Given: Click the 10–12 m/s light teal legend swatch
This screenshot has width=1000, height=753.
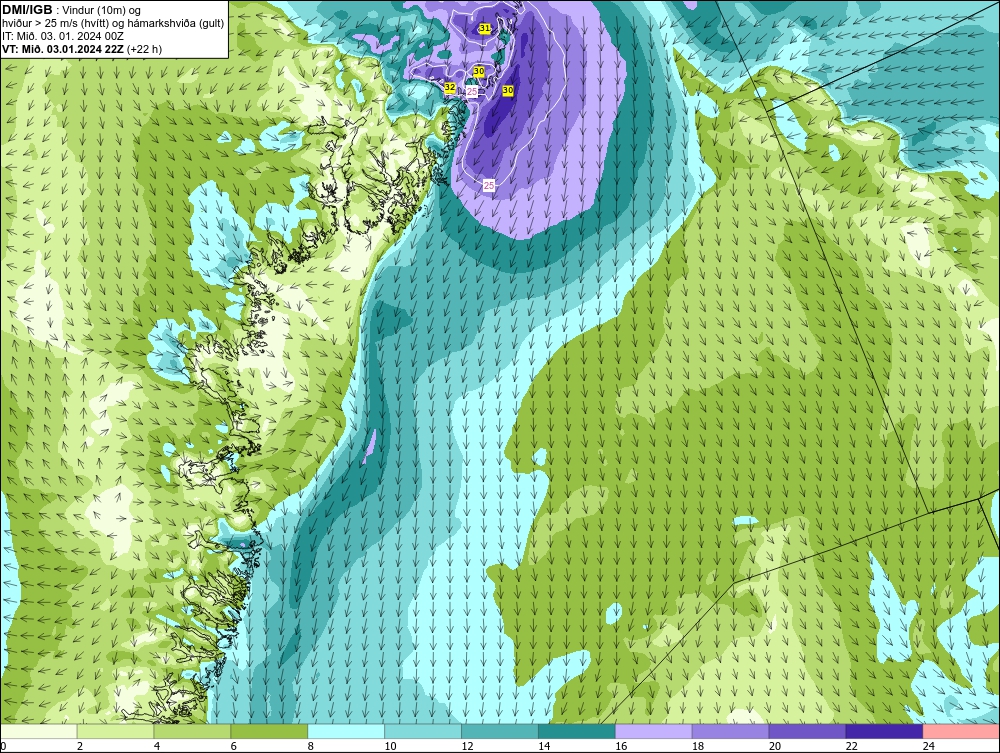Looking at the screenshot, I should tap(423, 731).
